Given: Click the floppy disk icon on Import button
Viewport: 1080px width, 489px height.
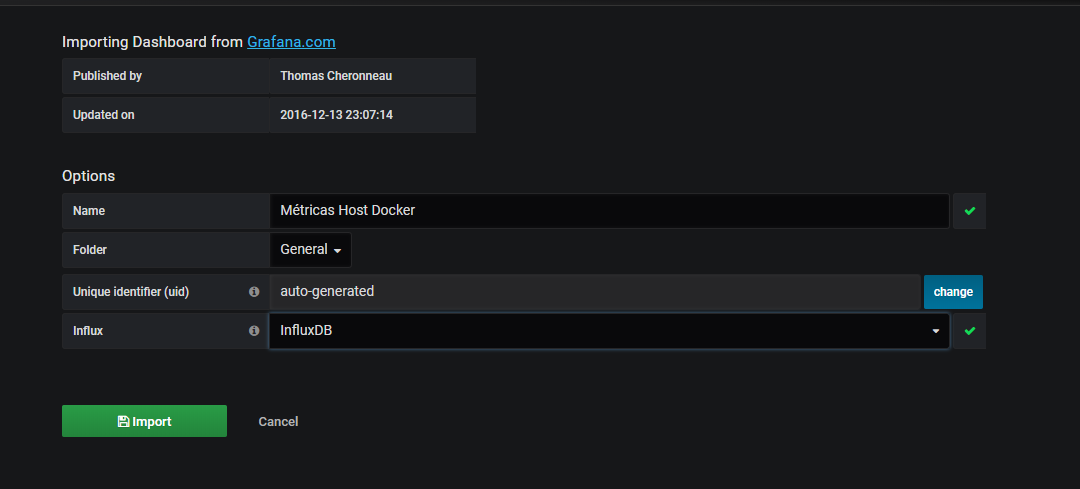Looking at the screenshot, I should tap(123, 422).
